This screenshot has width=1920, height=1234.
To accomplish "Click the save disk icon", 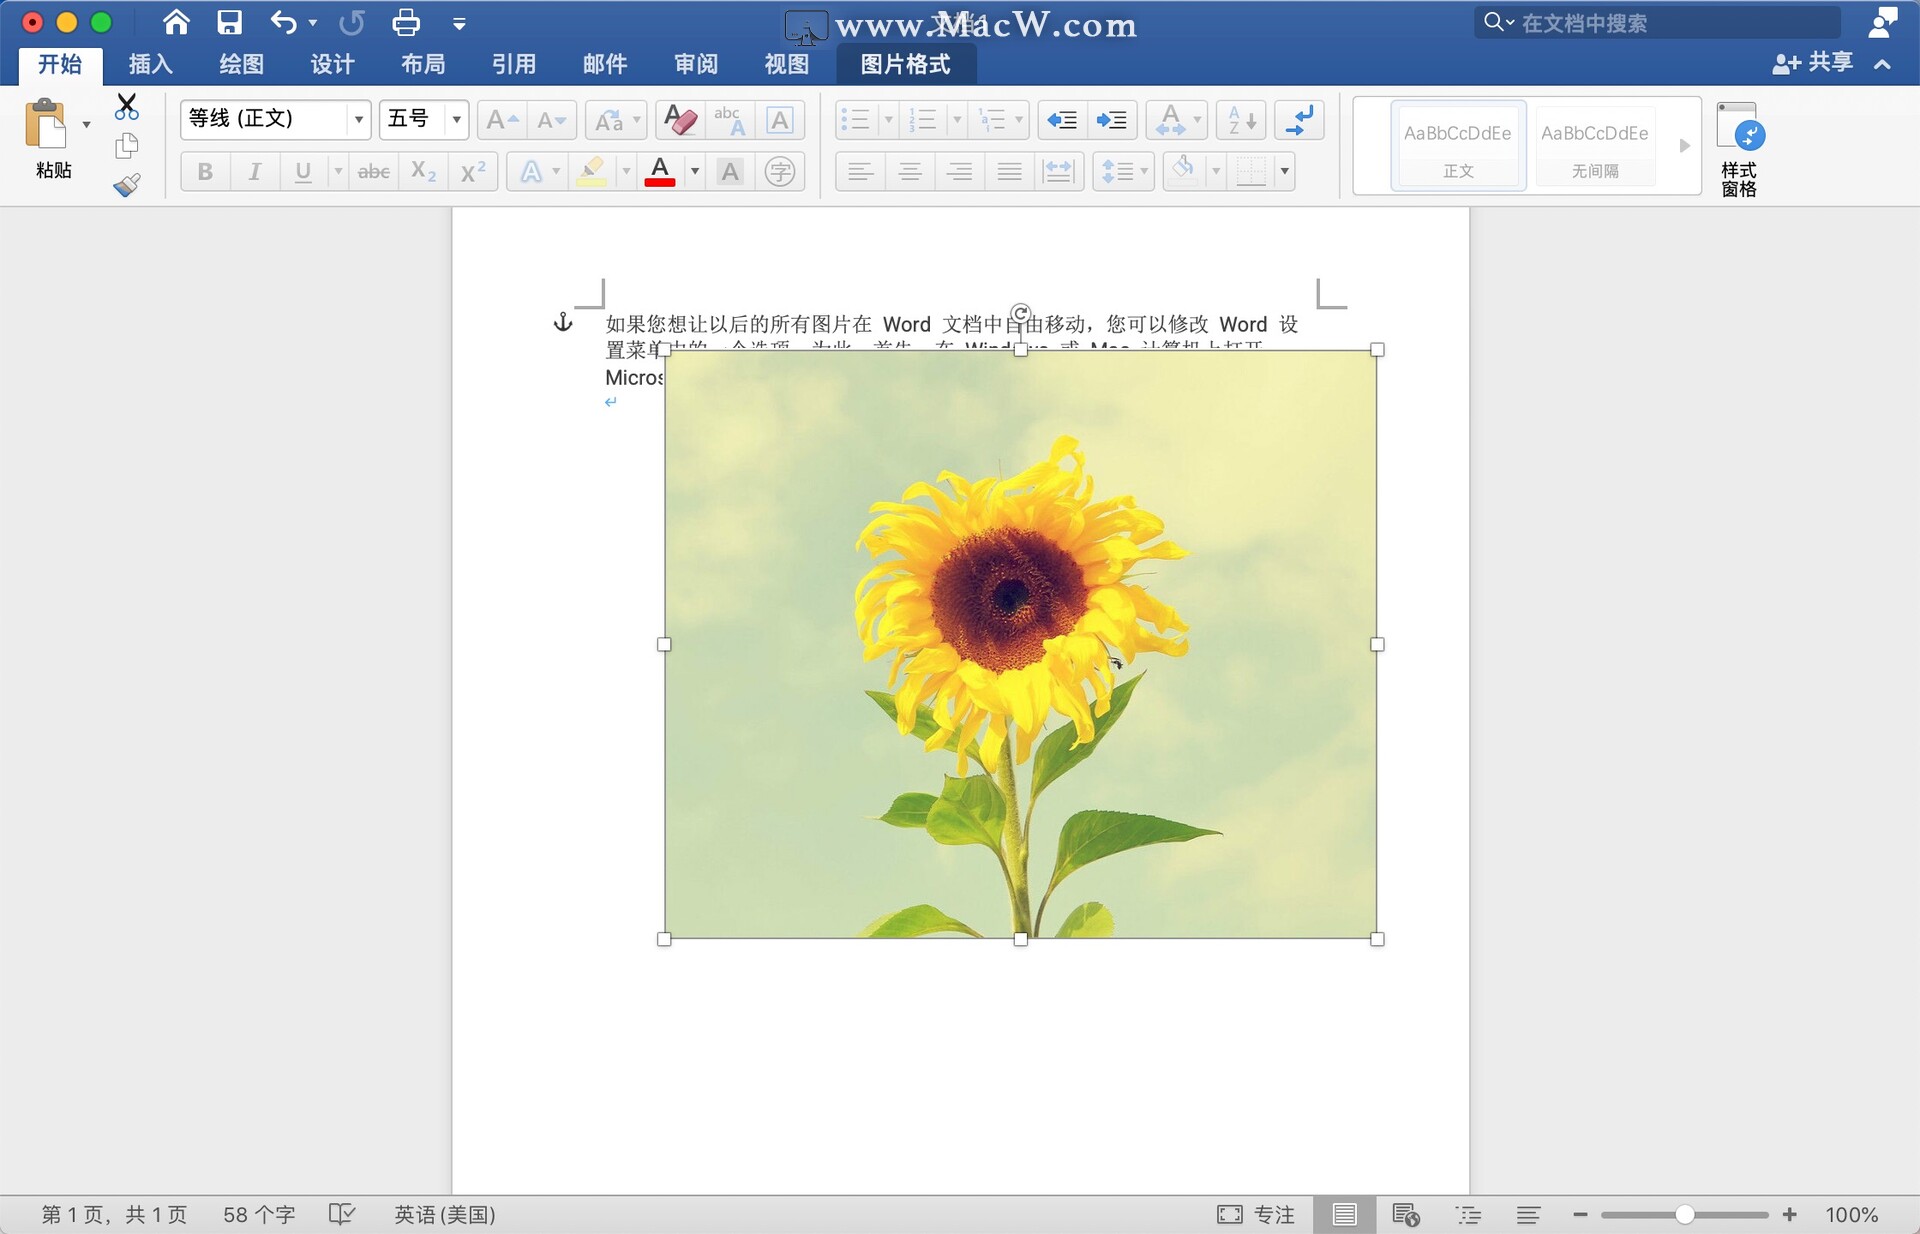I will [230, 22].
